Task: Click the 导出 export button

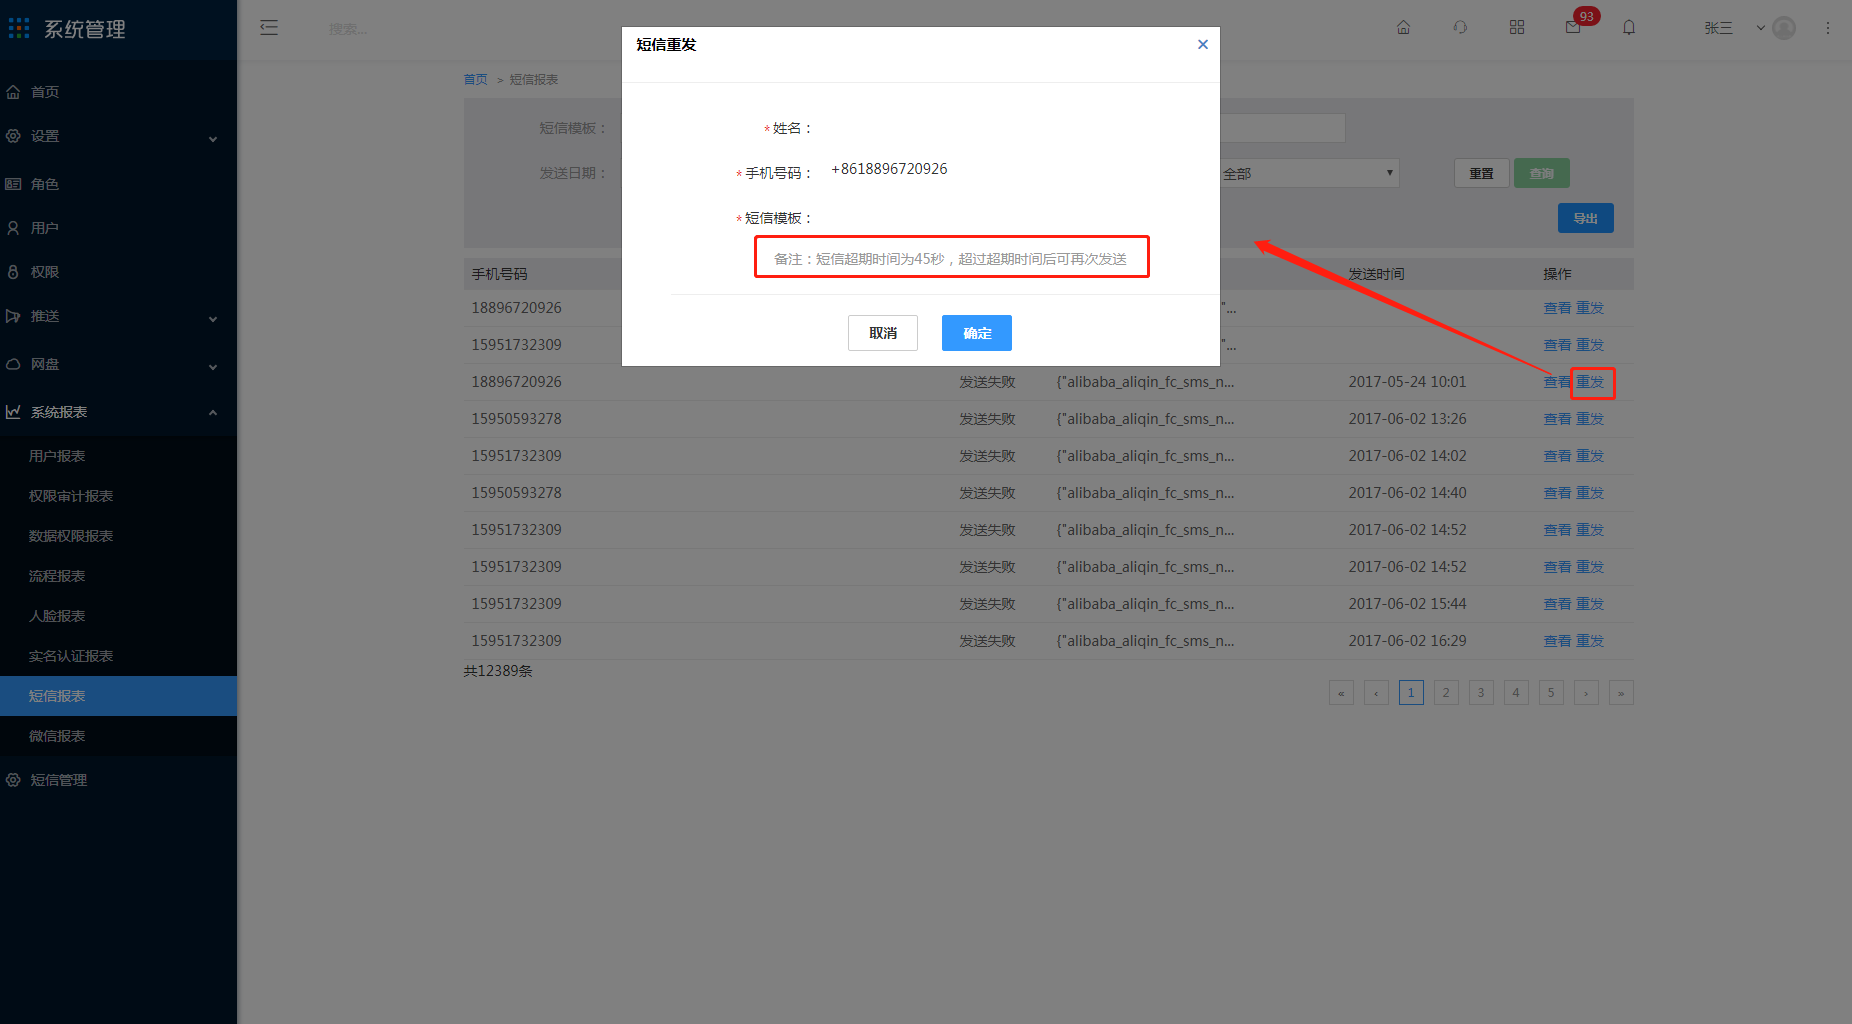Action: tap(1585, 218)
